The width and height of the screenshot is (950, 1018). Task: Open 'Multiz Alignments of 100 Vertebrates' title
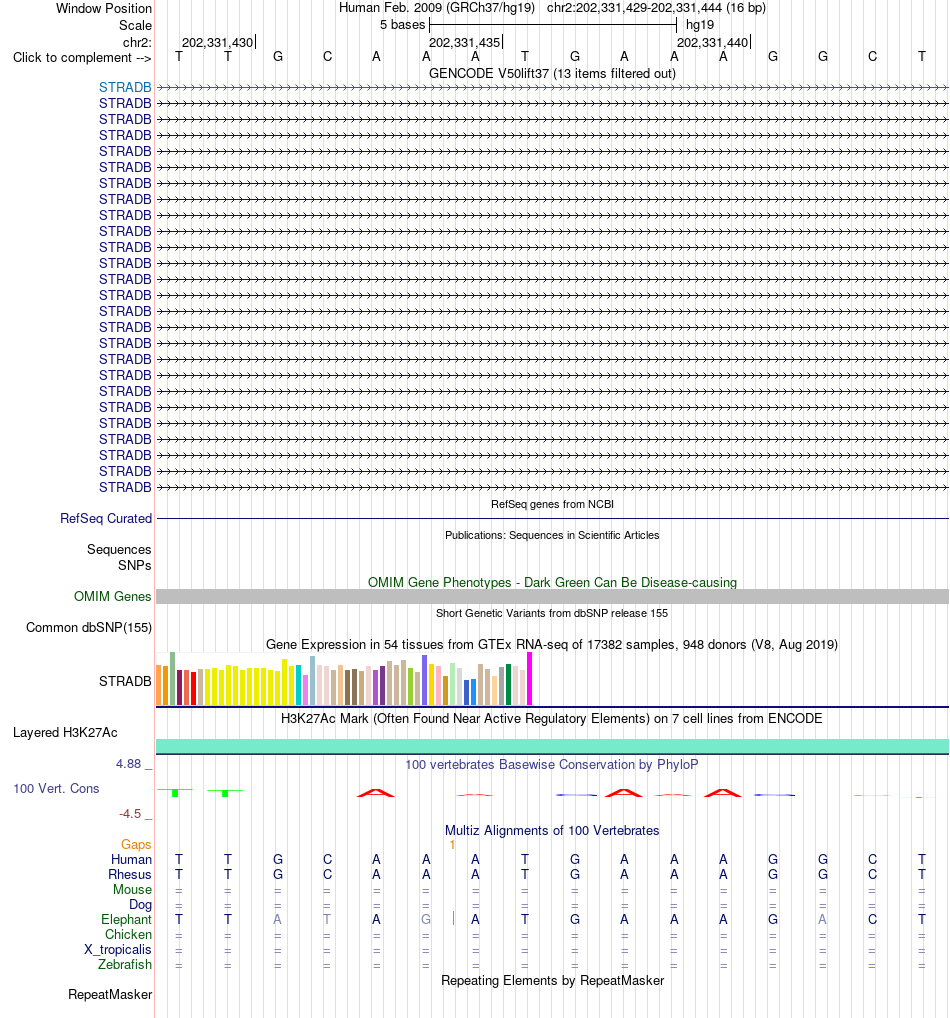pyautogui.click(x=552, y=830)
